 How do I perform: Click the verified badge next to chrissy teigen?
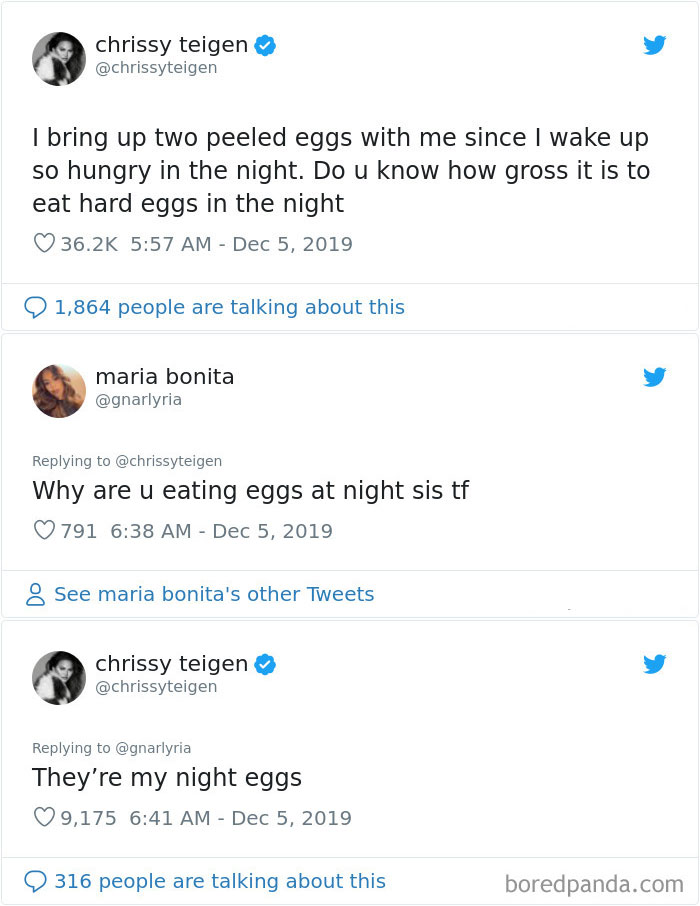click(x=263, y=44)
